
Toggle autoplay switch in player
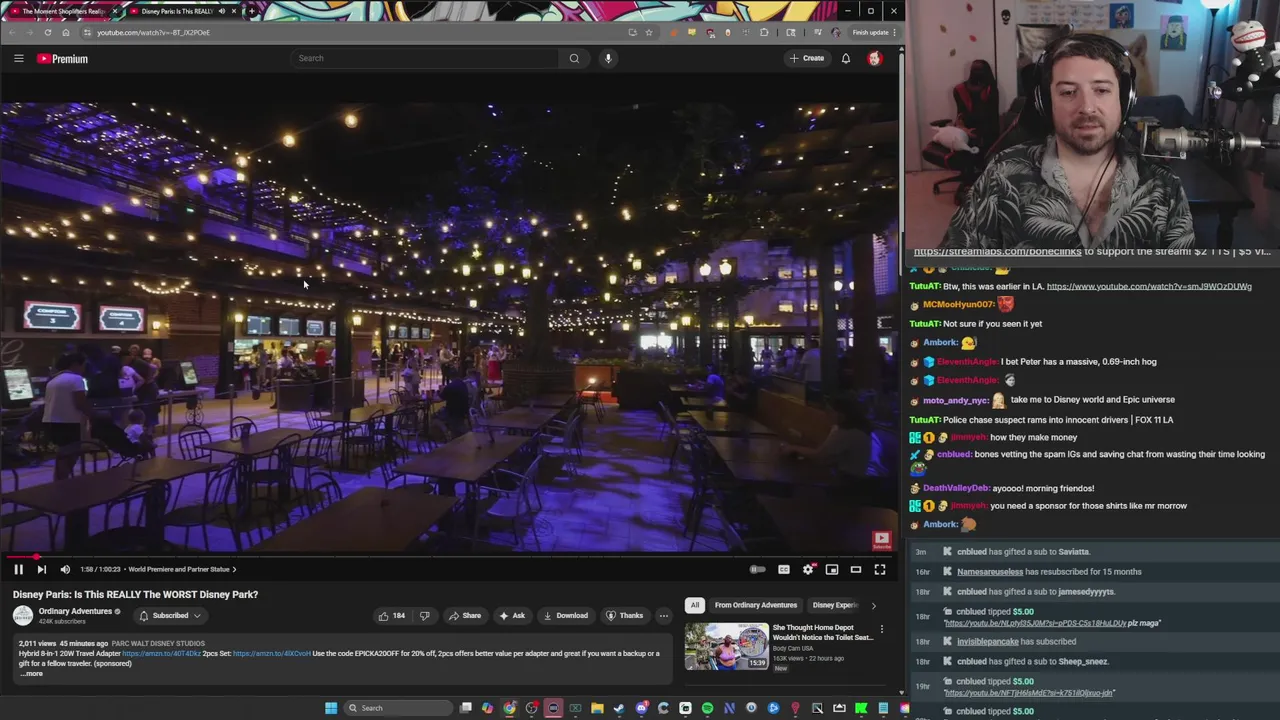pos(758,569)
